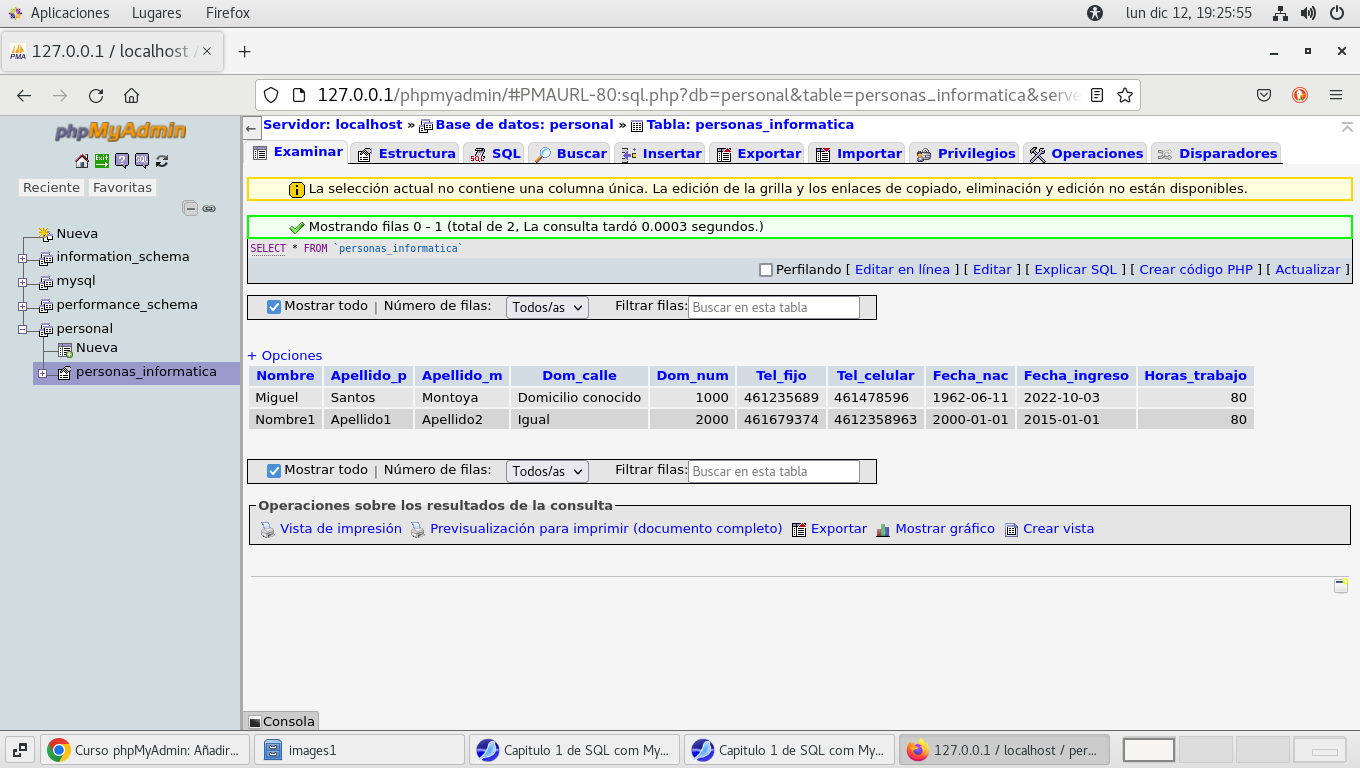
Task: Click the collapse-all icon in navigation tree
Action: 190,208
